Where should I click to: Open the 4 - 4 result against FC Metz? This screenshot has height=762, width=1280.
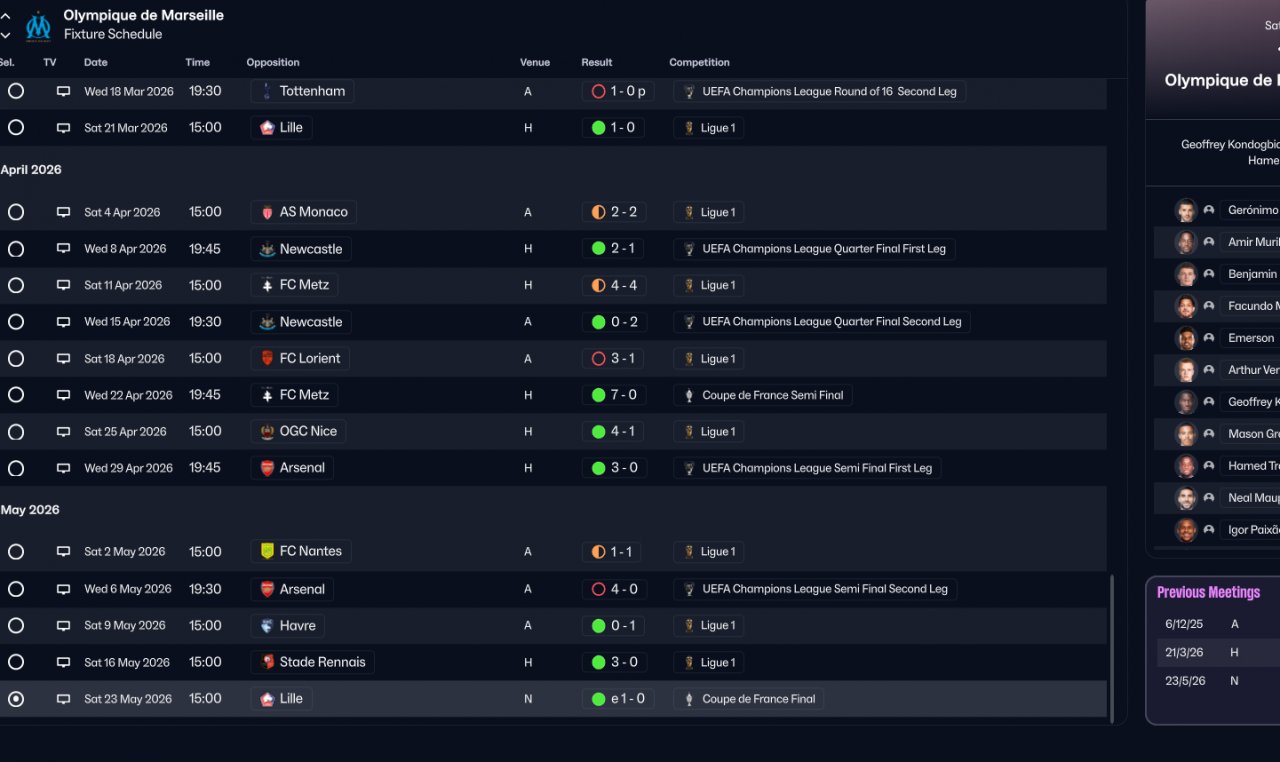[614, 285]
